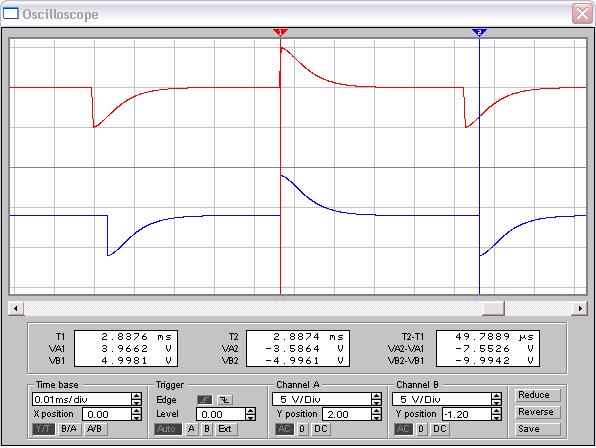Click the VB2-VB1 value -9.9942 V

pos(495,360)
